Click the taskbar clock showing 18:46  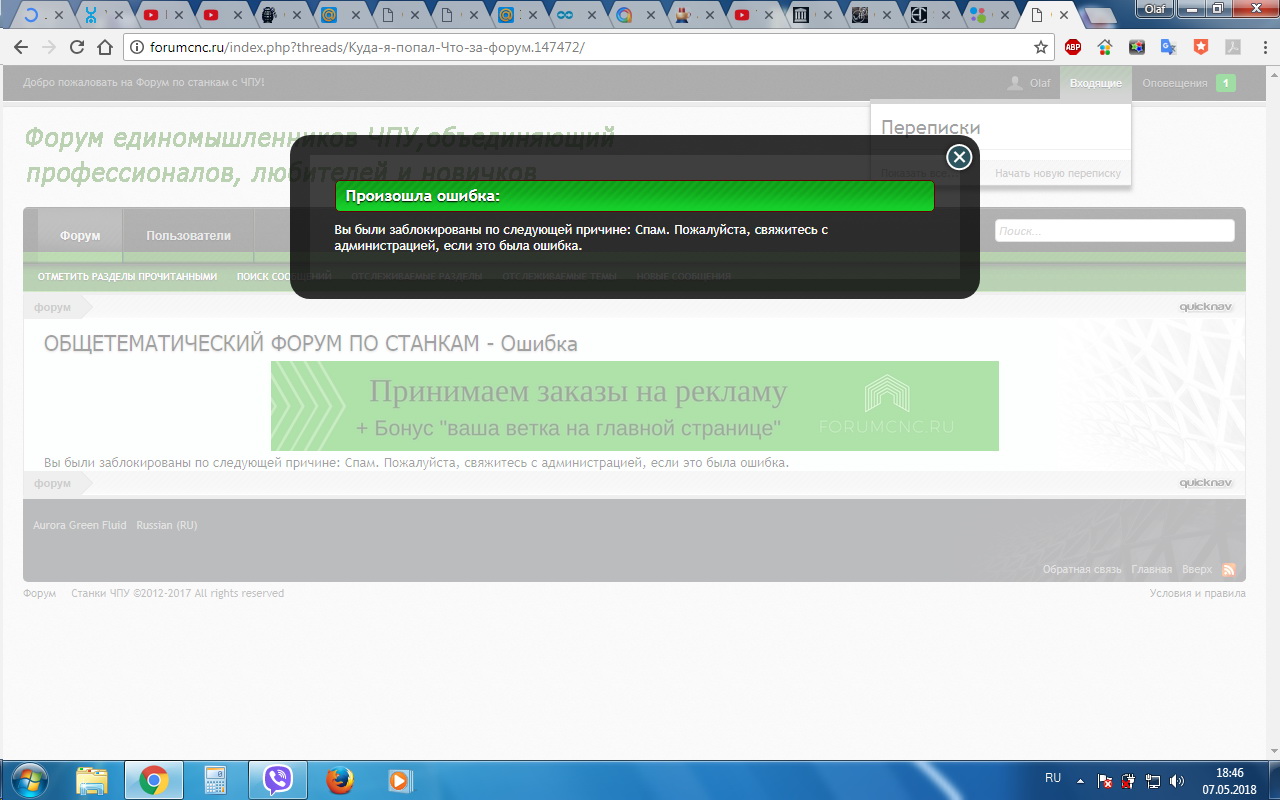[x=1229, y=780]
